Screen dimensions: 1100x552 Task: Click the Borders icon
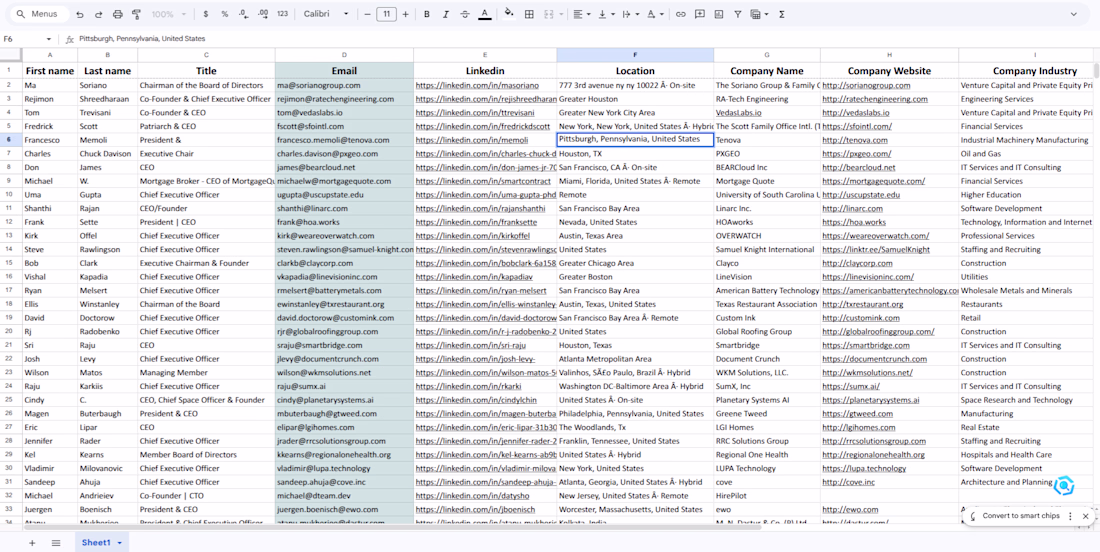click(x=530, y=15)
